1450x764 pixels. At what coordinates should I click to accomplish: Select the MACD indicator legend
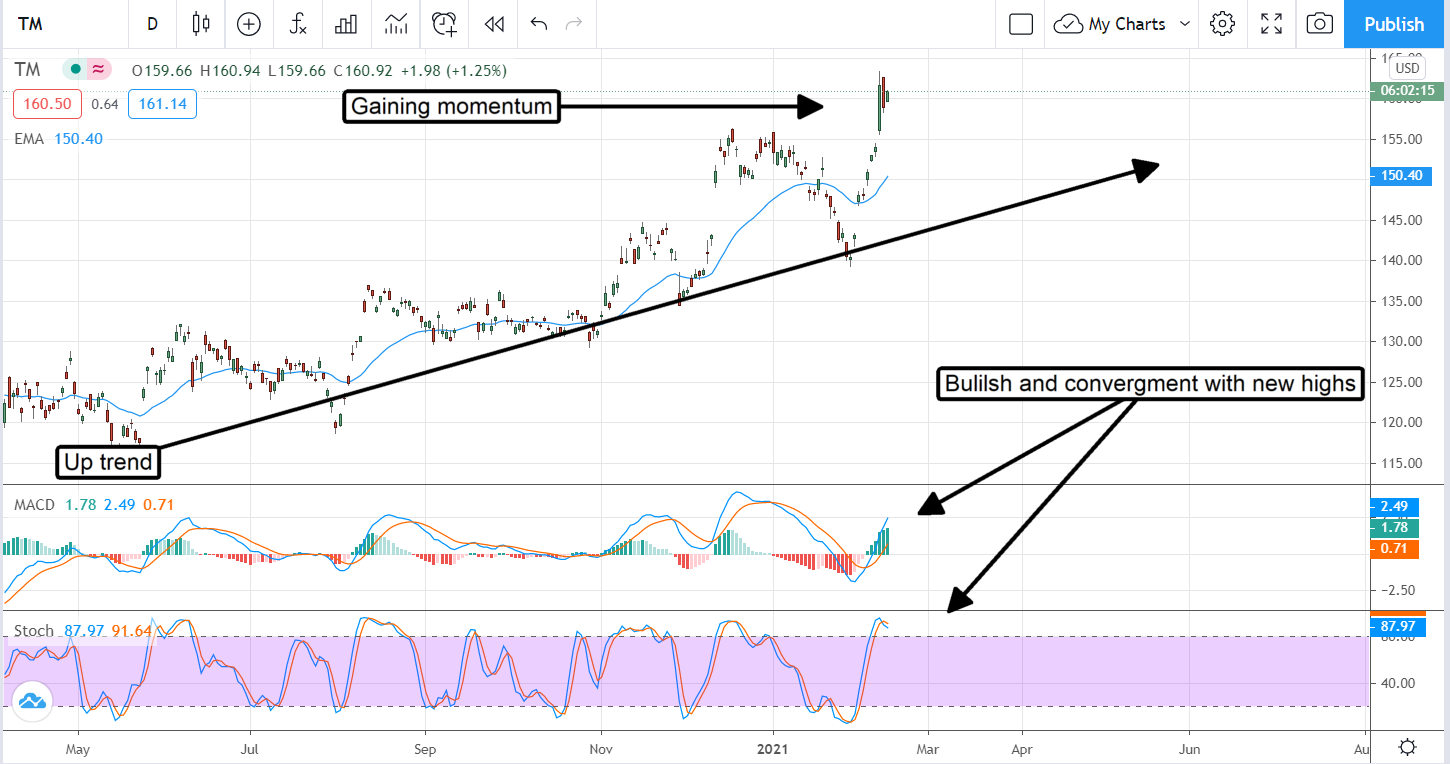click(x=33, y=505)
